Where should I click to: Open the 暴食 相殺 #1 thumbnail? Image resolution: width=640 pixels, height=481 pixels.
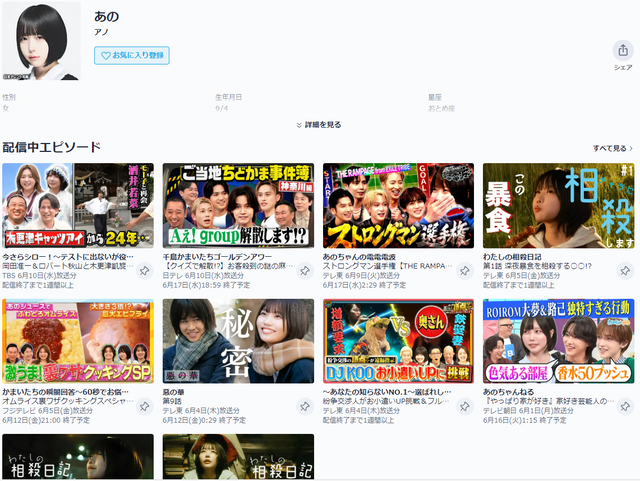click(x=559, y=205)
